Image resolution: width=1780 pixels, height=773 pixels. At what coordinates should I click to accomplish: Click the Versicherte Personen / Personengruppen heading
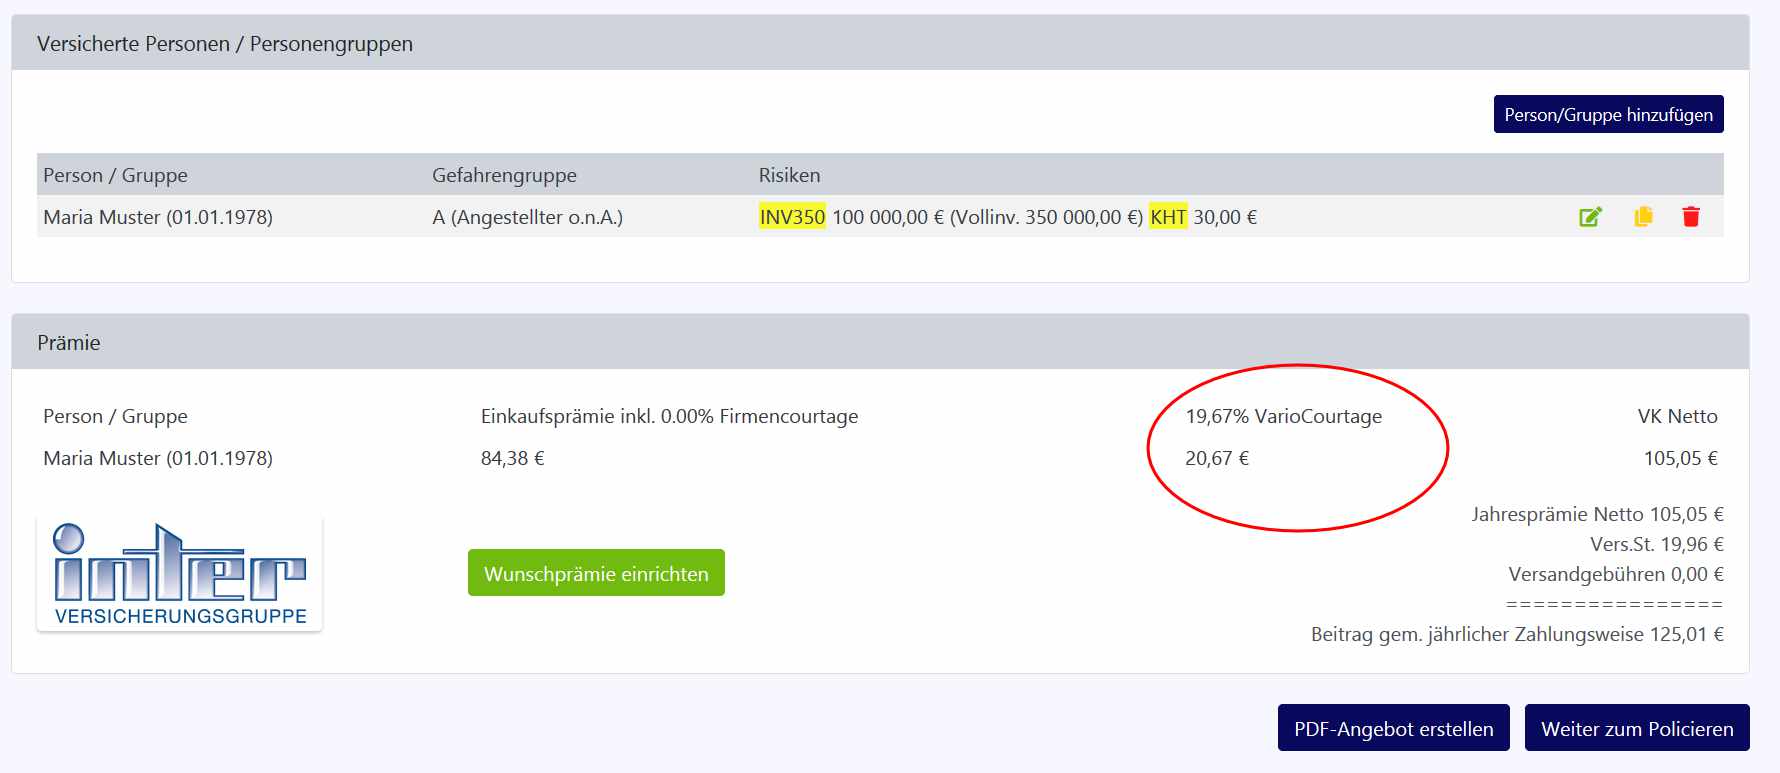point(225,44)
